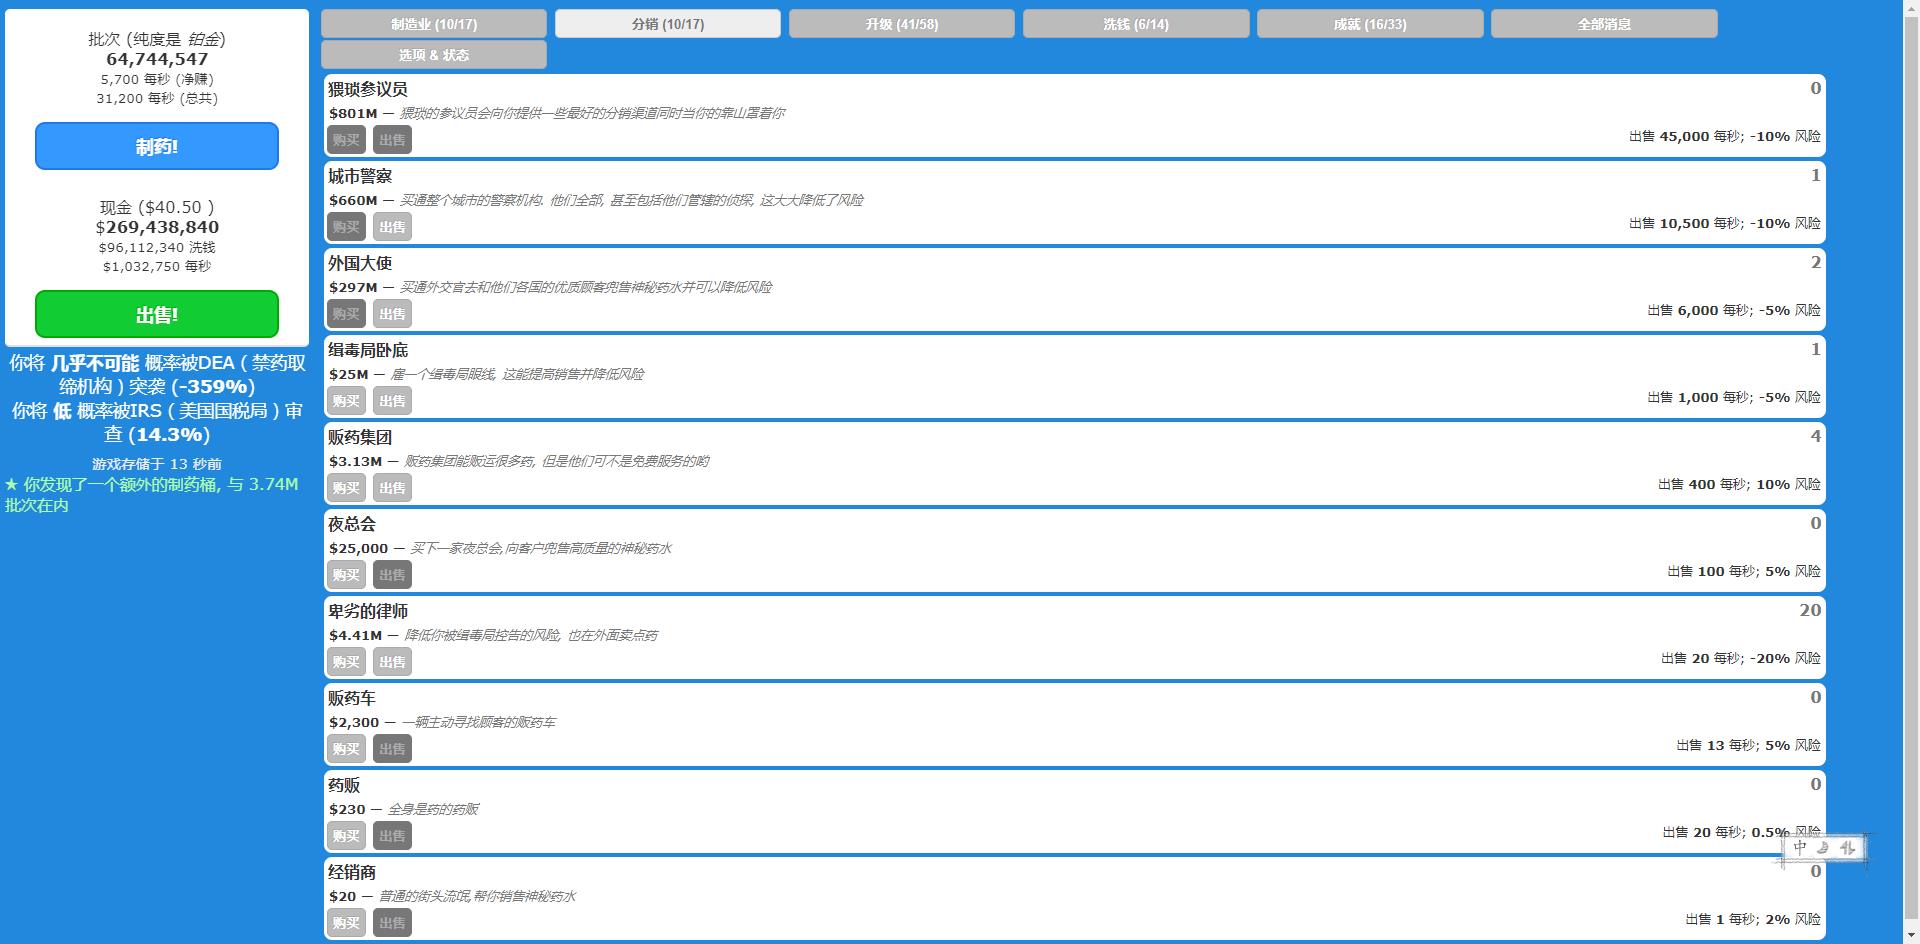Switch to the 制造业 (10/17) tab
Image resolution: width=1920 pixels, height=944 pixels.
(433, 24)
